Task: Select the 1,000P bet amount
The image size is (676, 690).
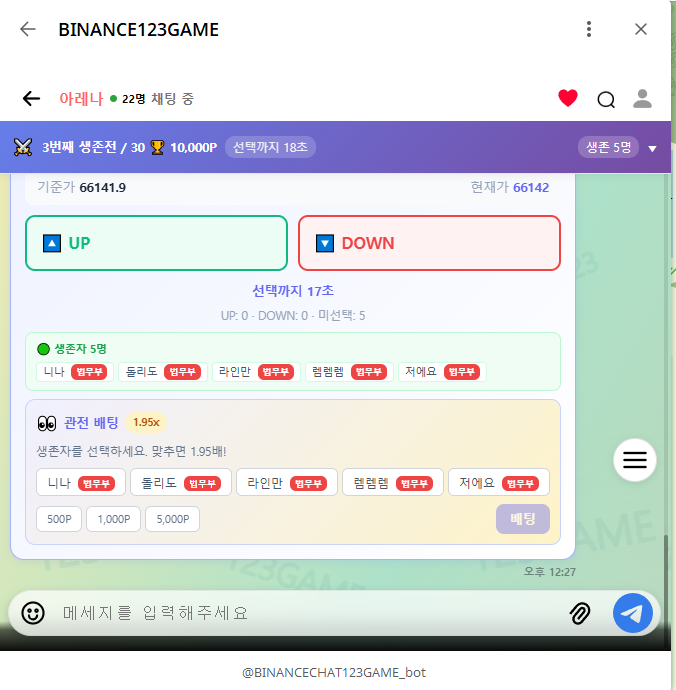Action: point(113,519)
